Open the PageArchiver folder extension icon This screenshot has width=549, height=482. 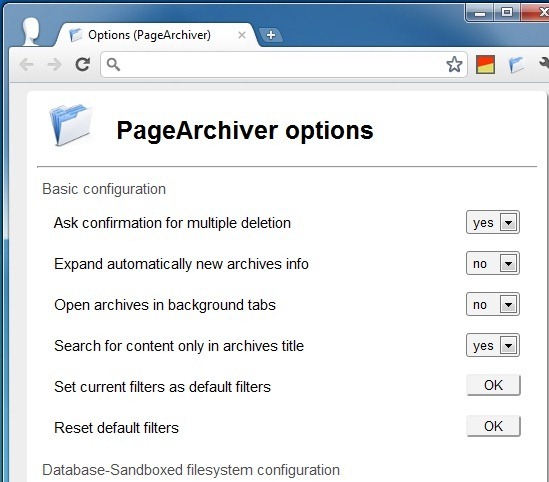516,65
